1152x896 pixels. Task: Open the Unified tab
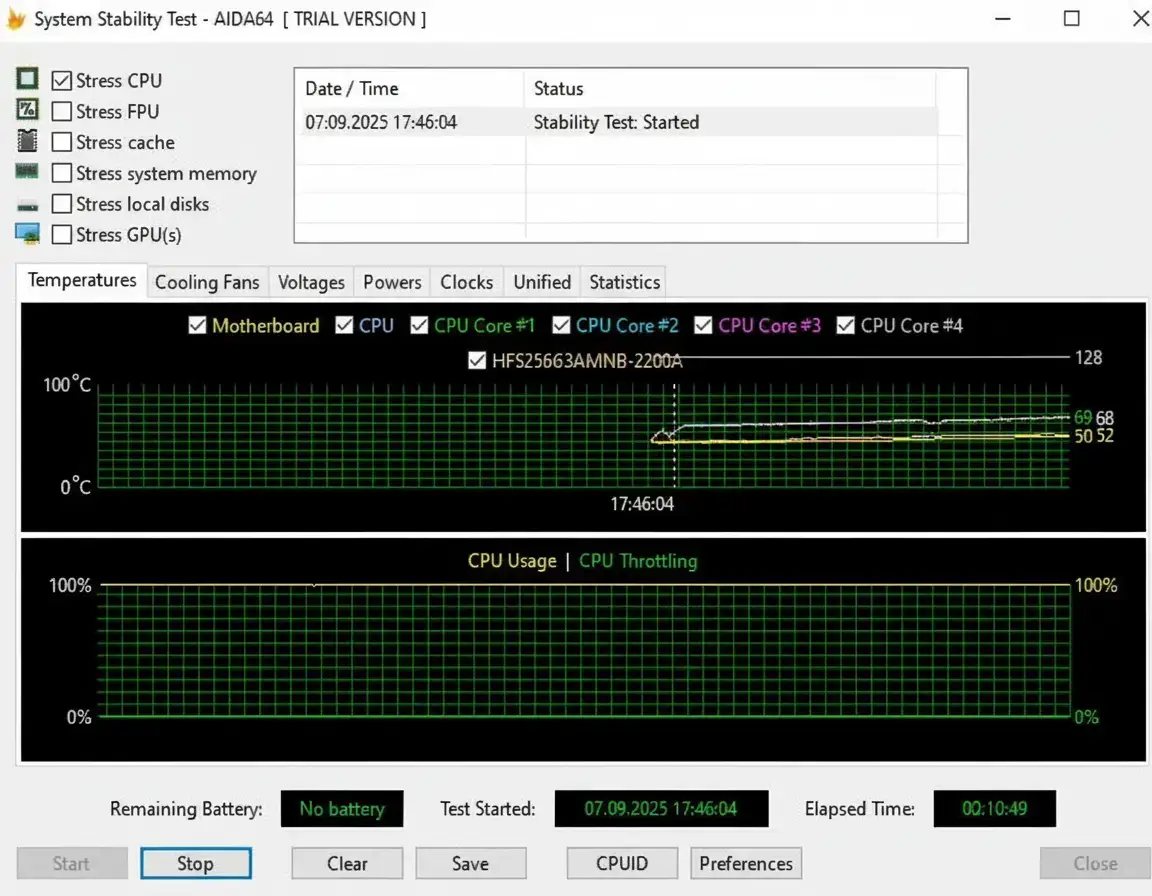tap(542, 283)
